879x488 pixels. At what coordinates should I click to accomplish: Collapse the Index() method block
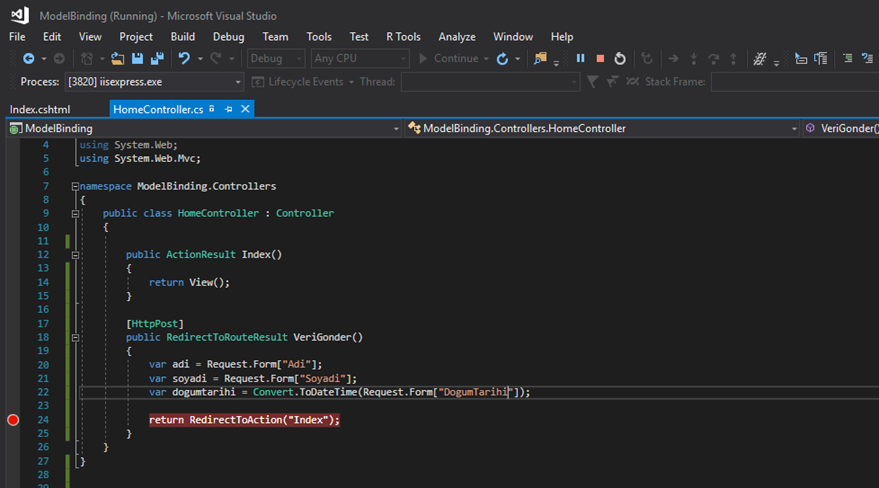(75, 255)
